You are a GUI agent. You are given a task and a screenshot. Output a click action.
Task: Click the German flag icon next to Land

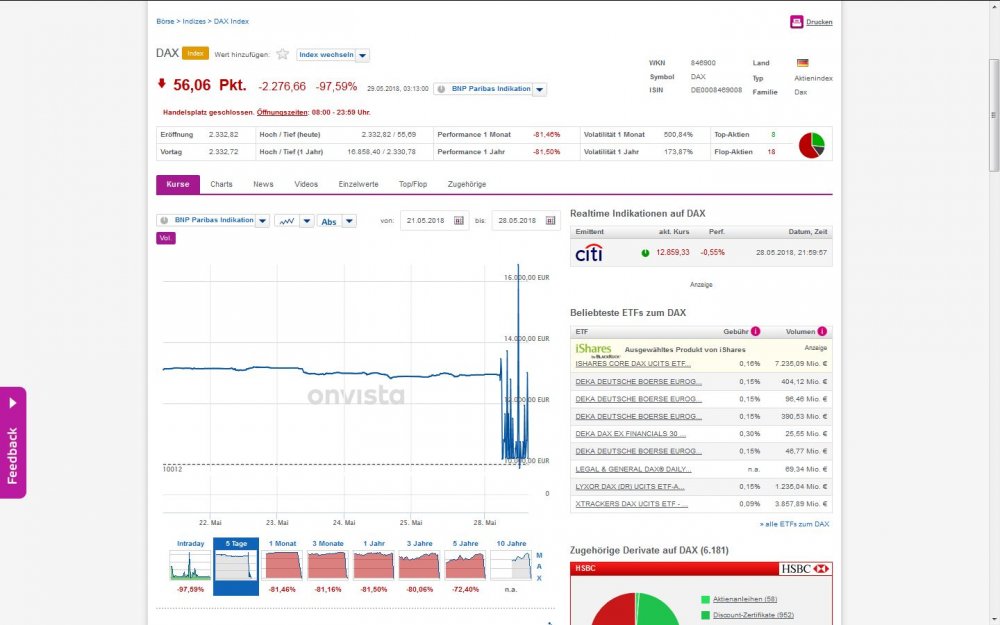(802, 62)
